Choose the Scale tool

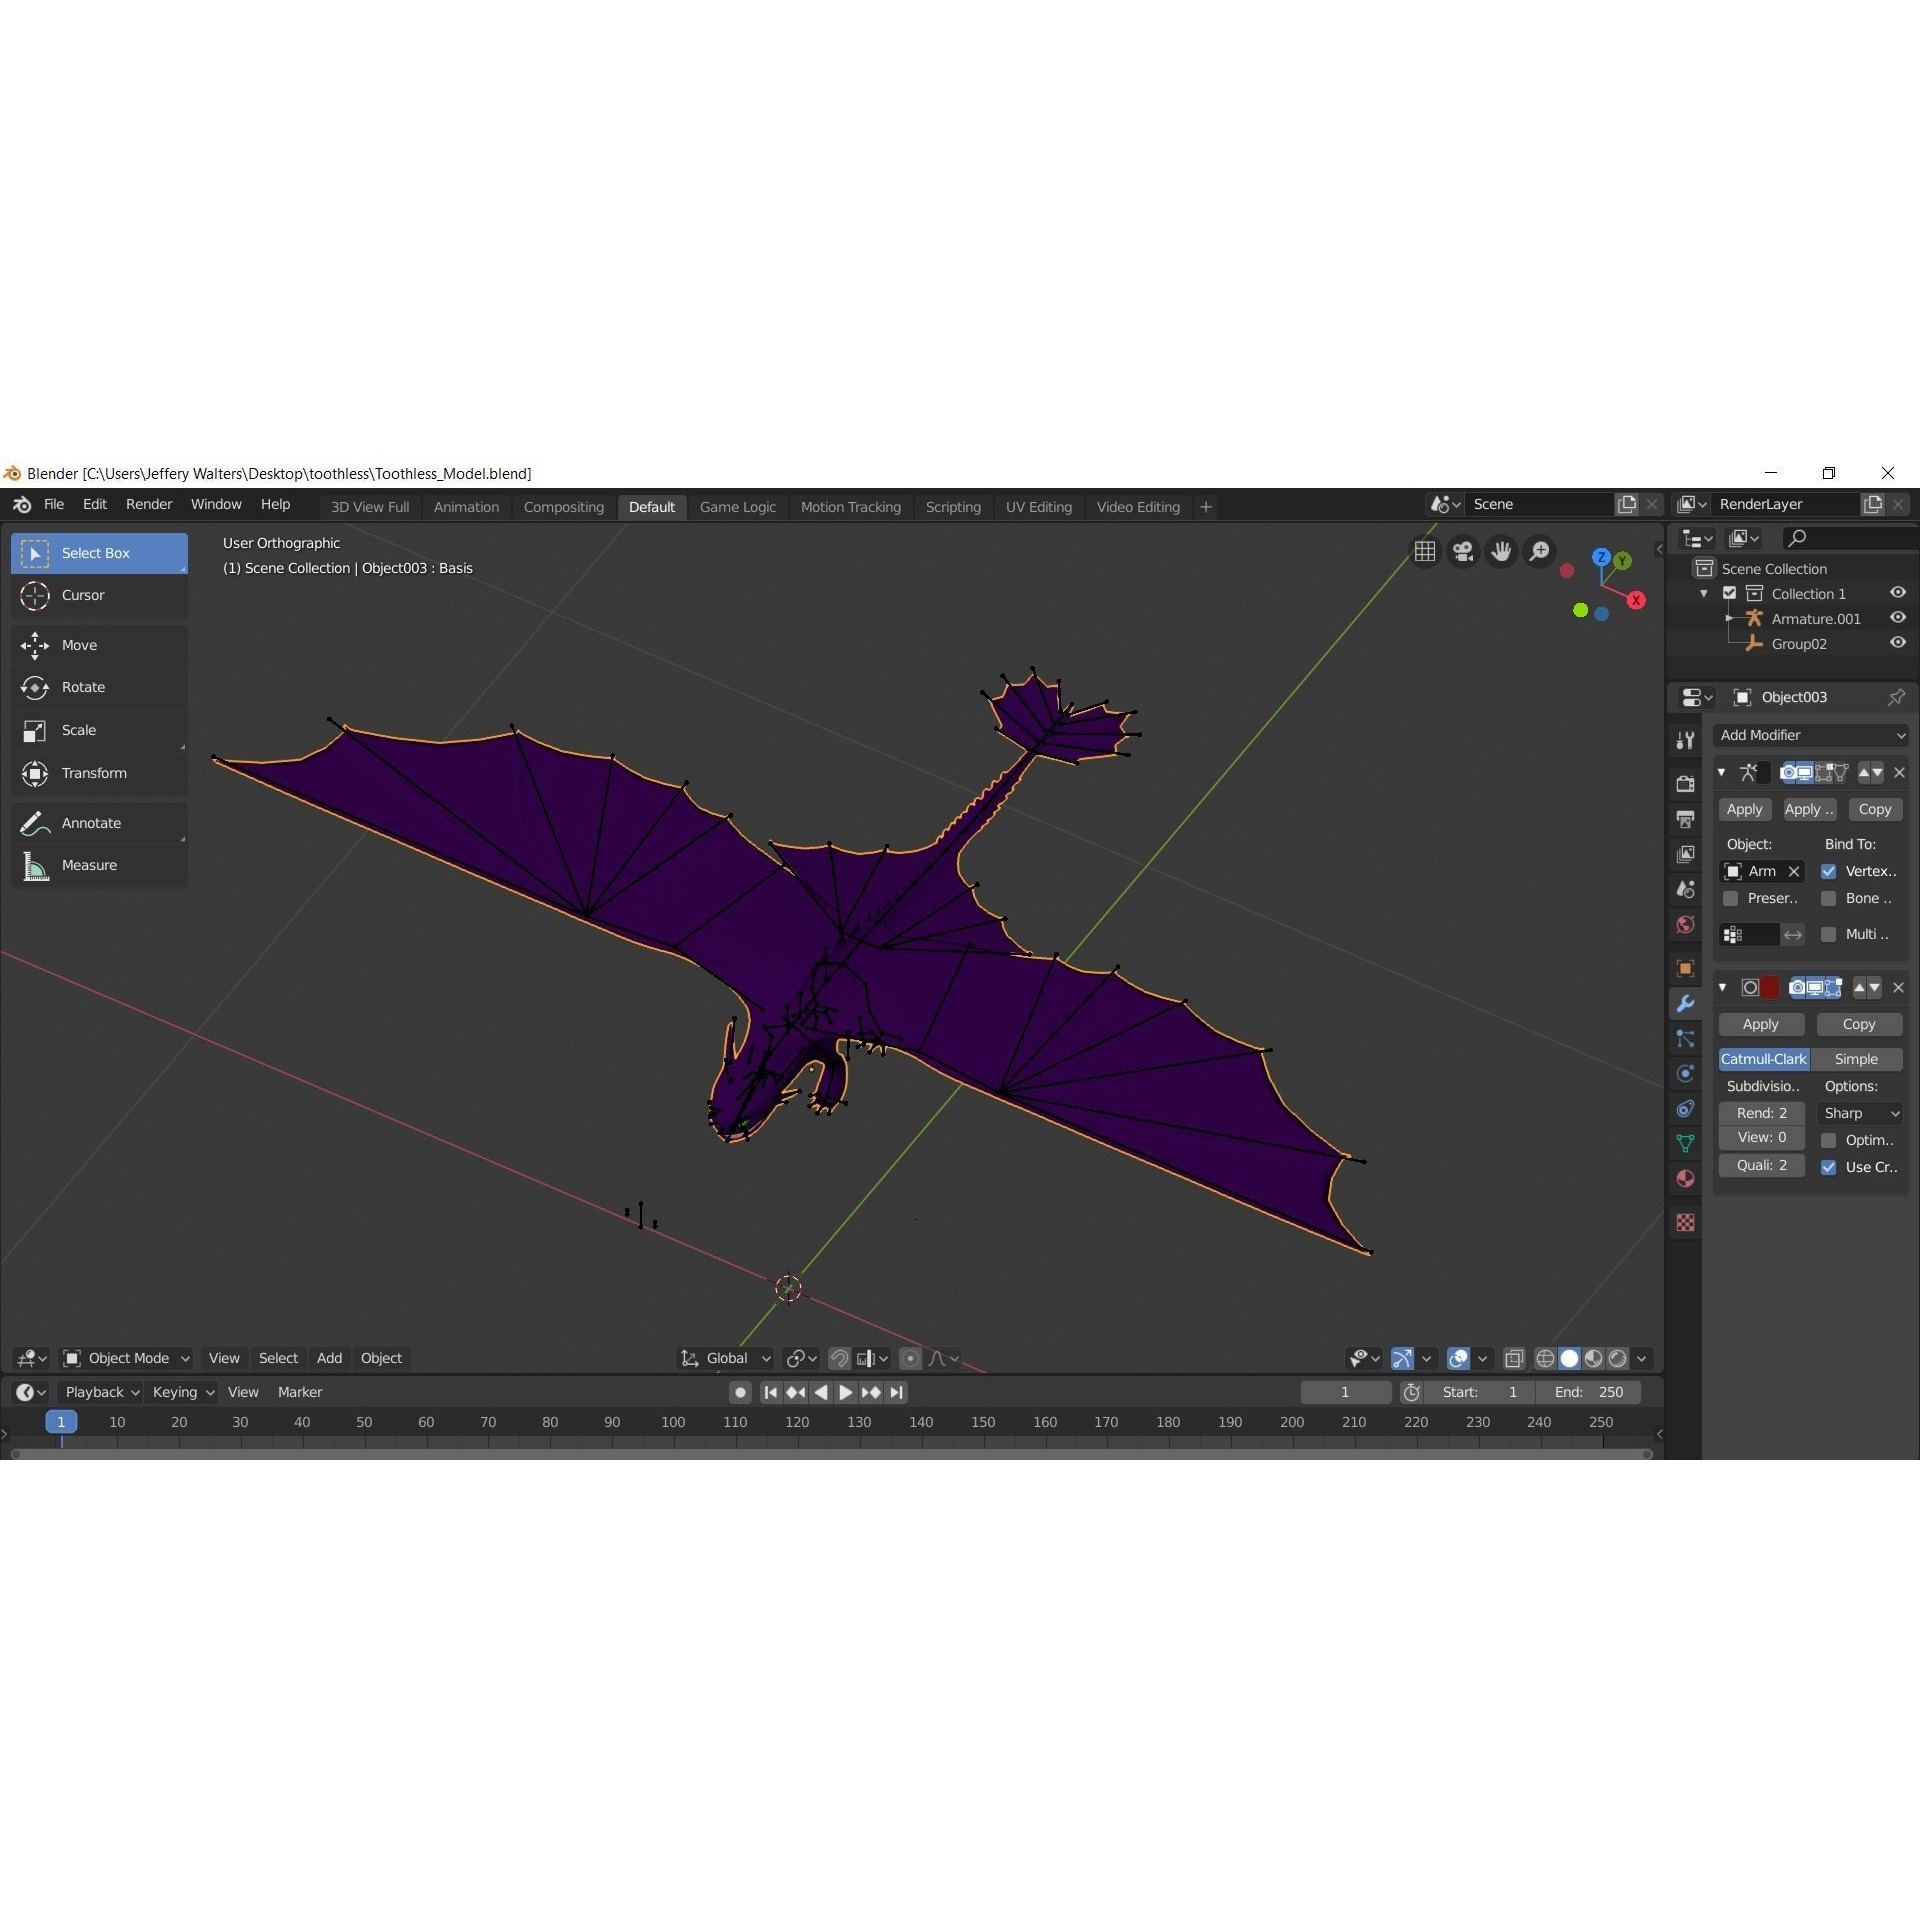99,730
